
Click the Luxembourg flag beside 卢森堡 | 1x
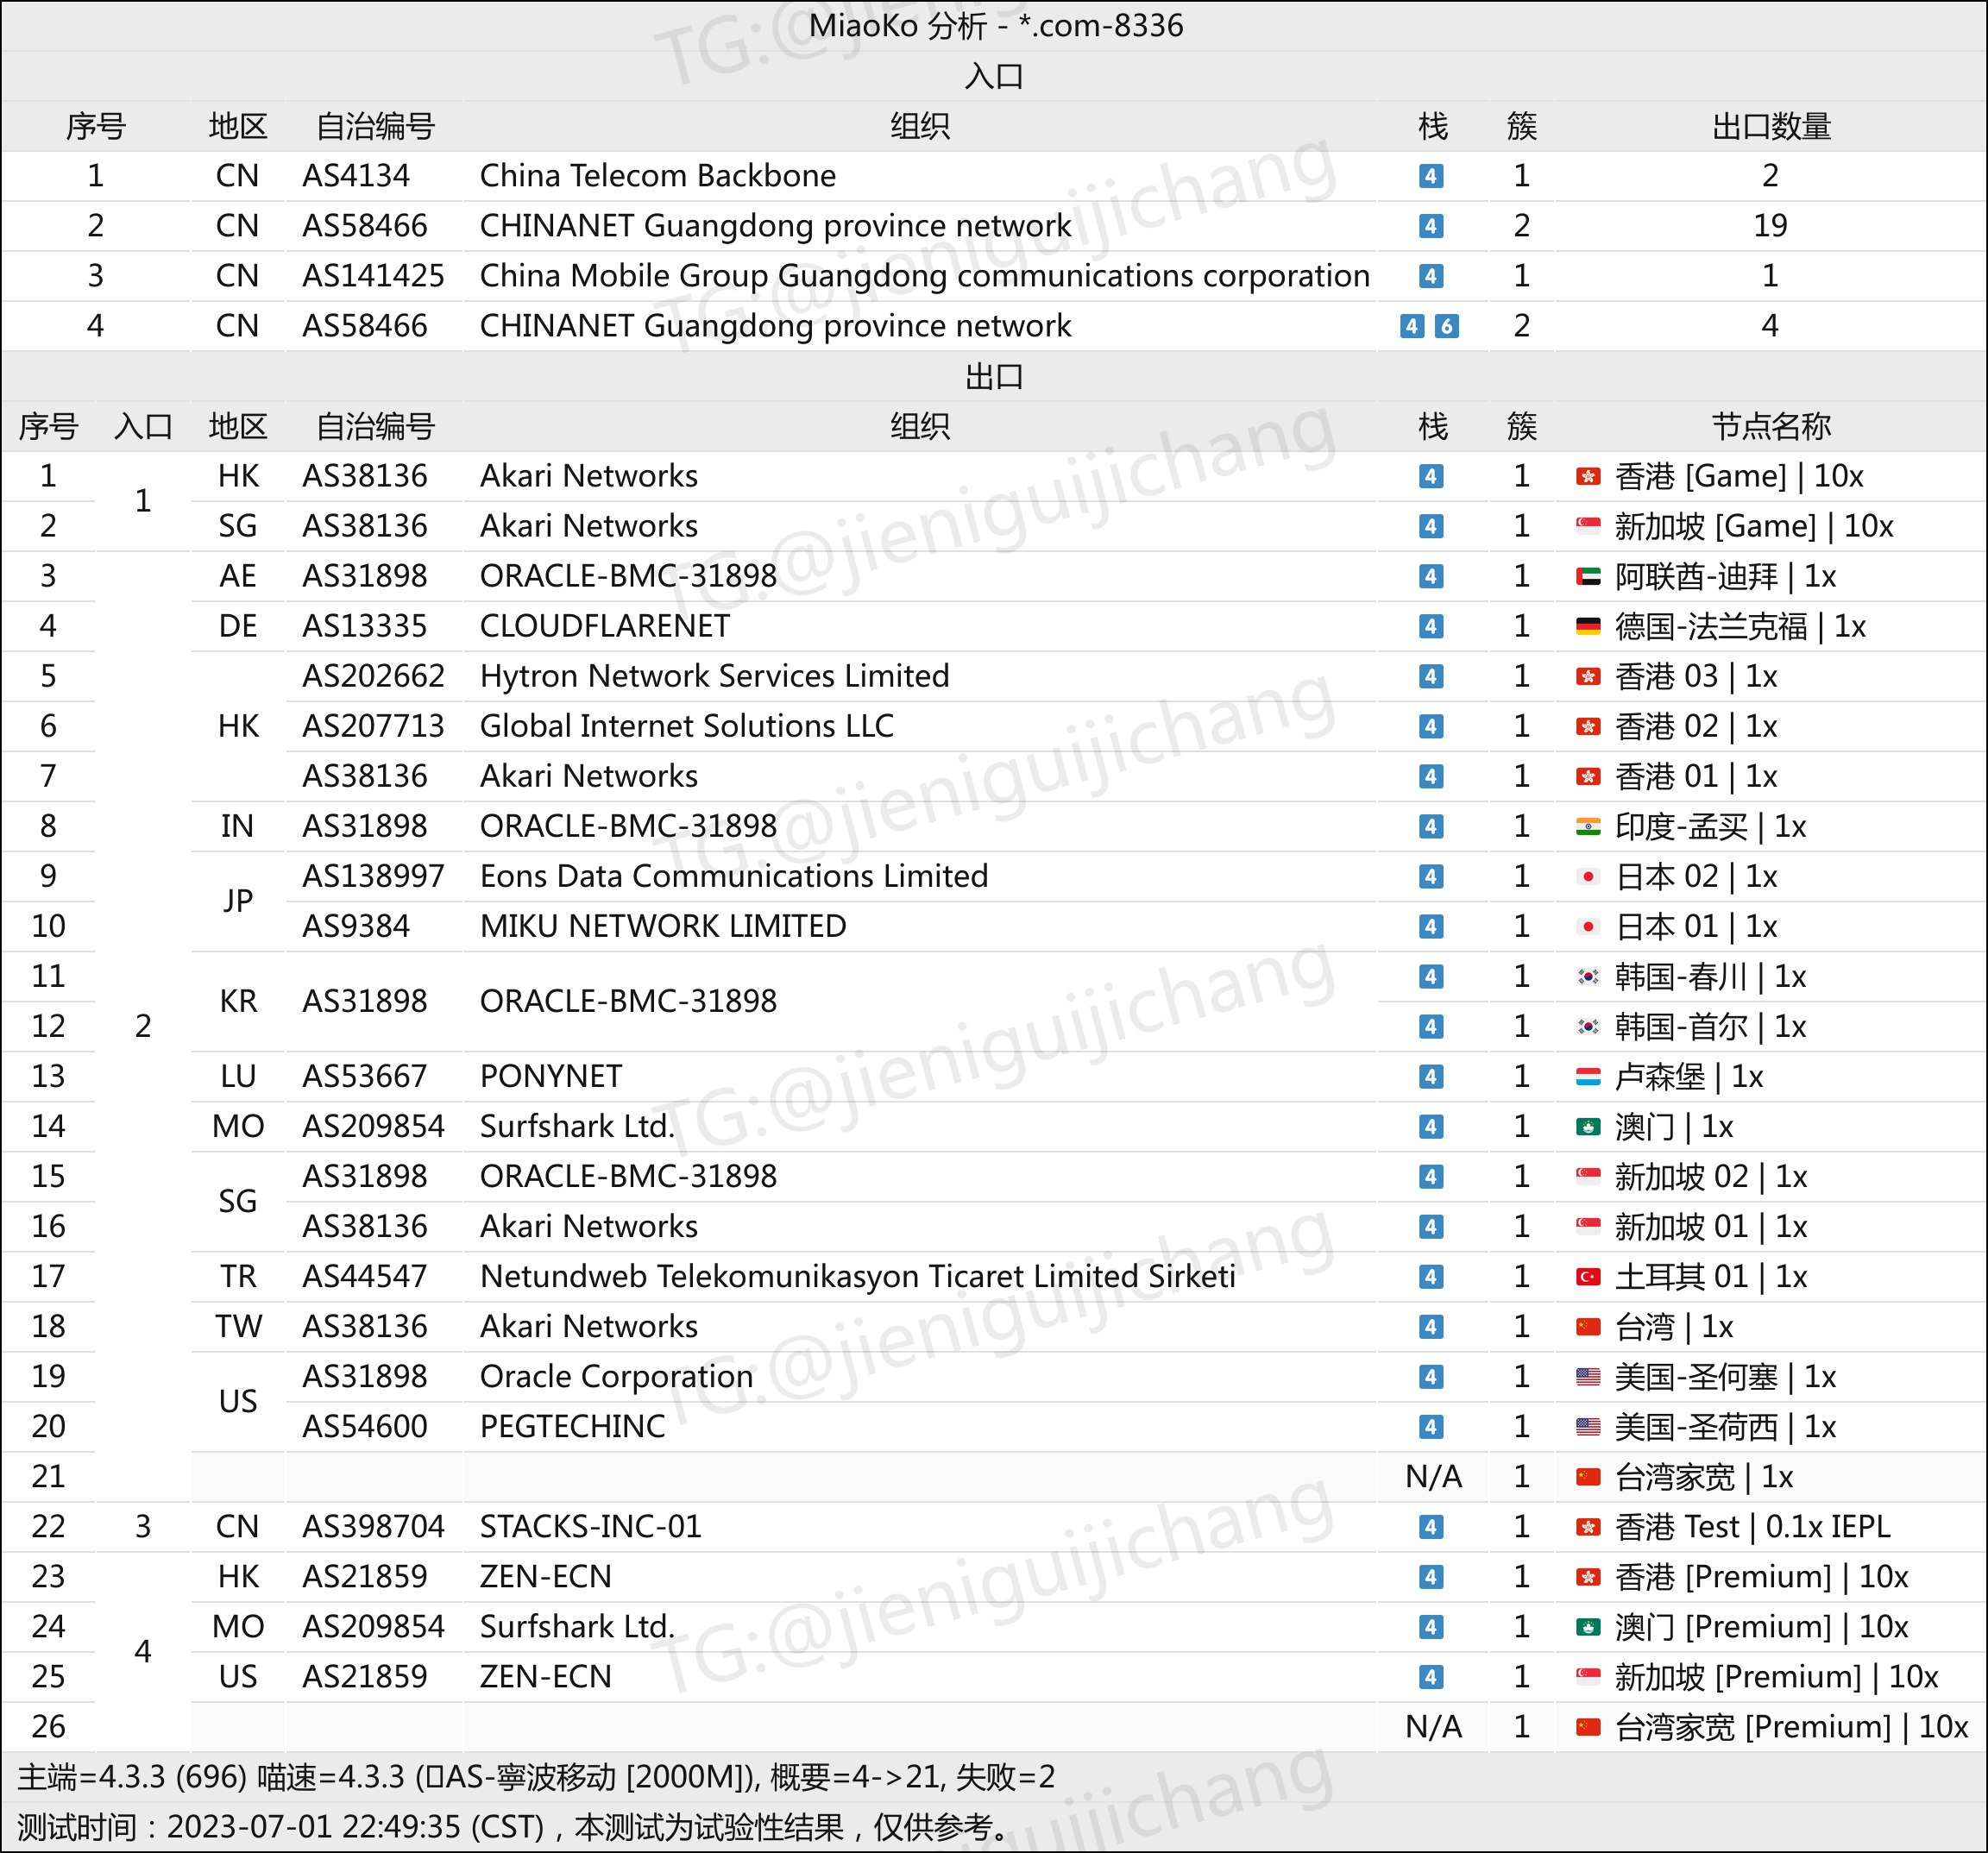(x=1588, y=1076)
